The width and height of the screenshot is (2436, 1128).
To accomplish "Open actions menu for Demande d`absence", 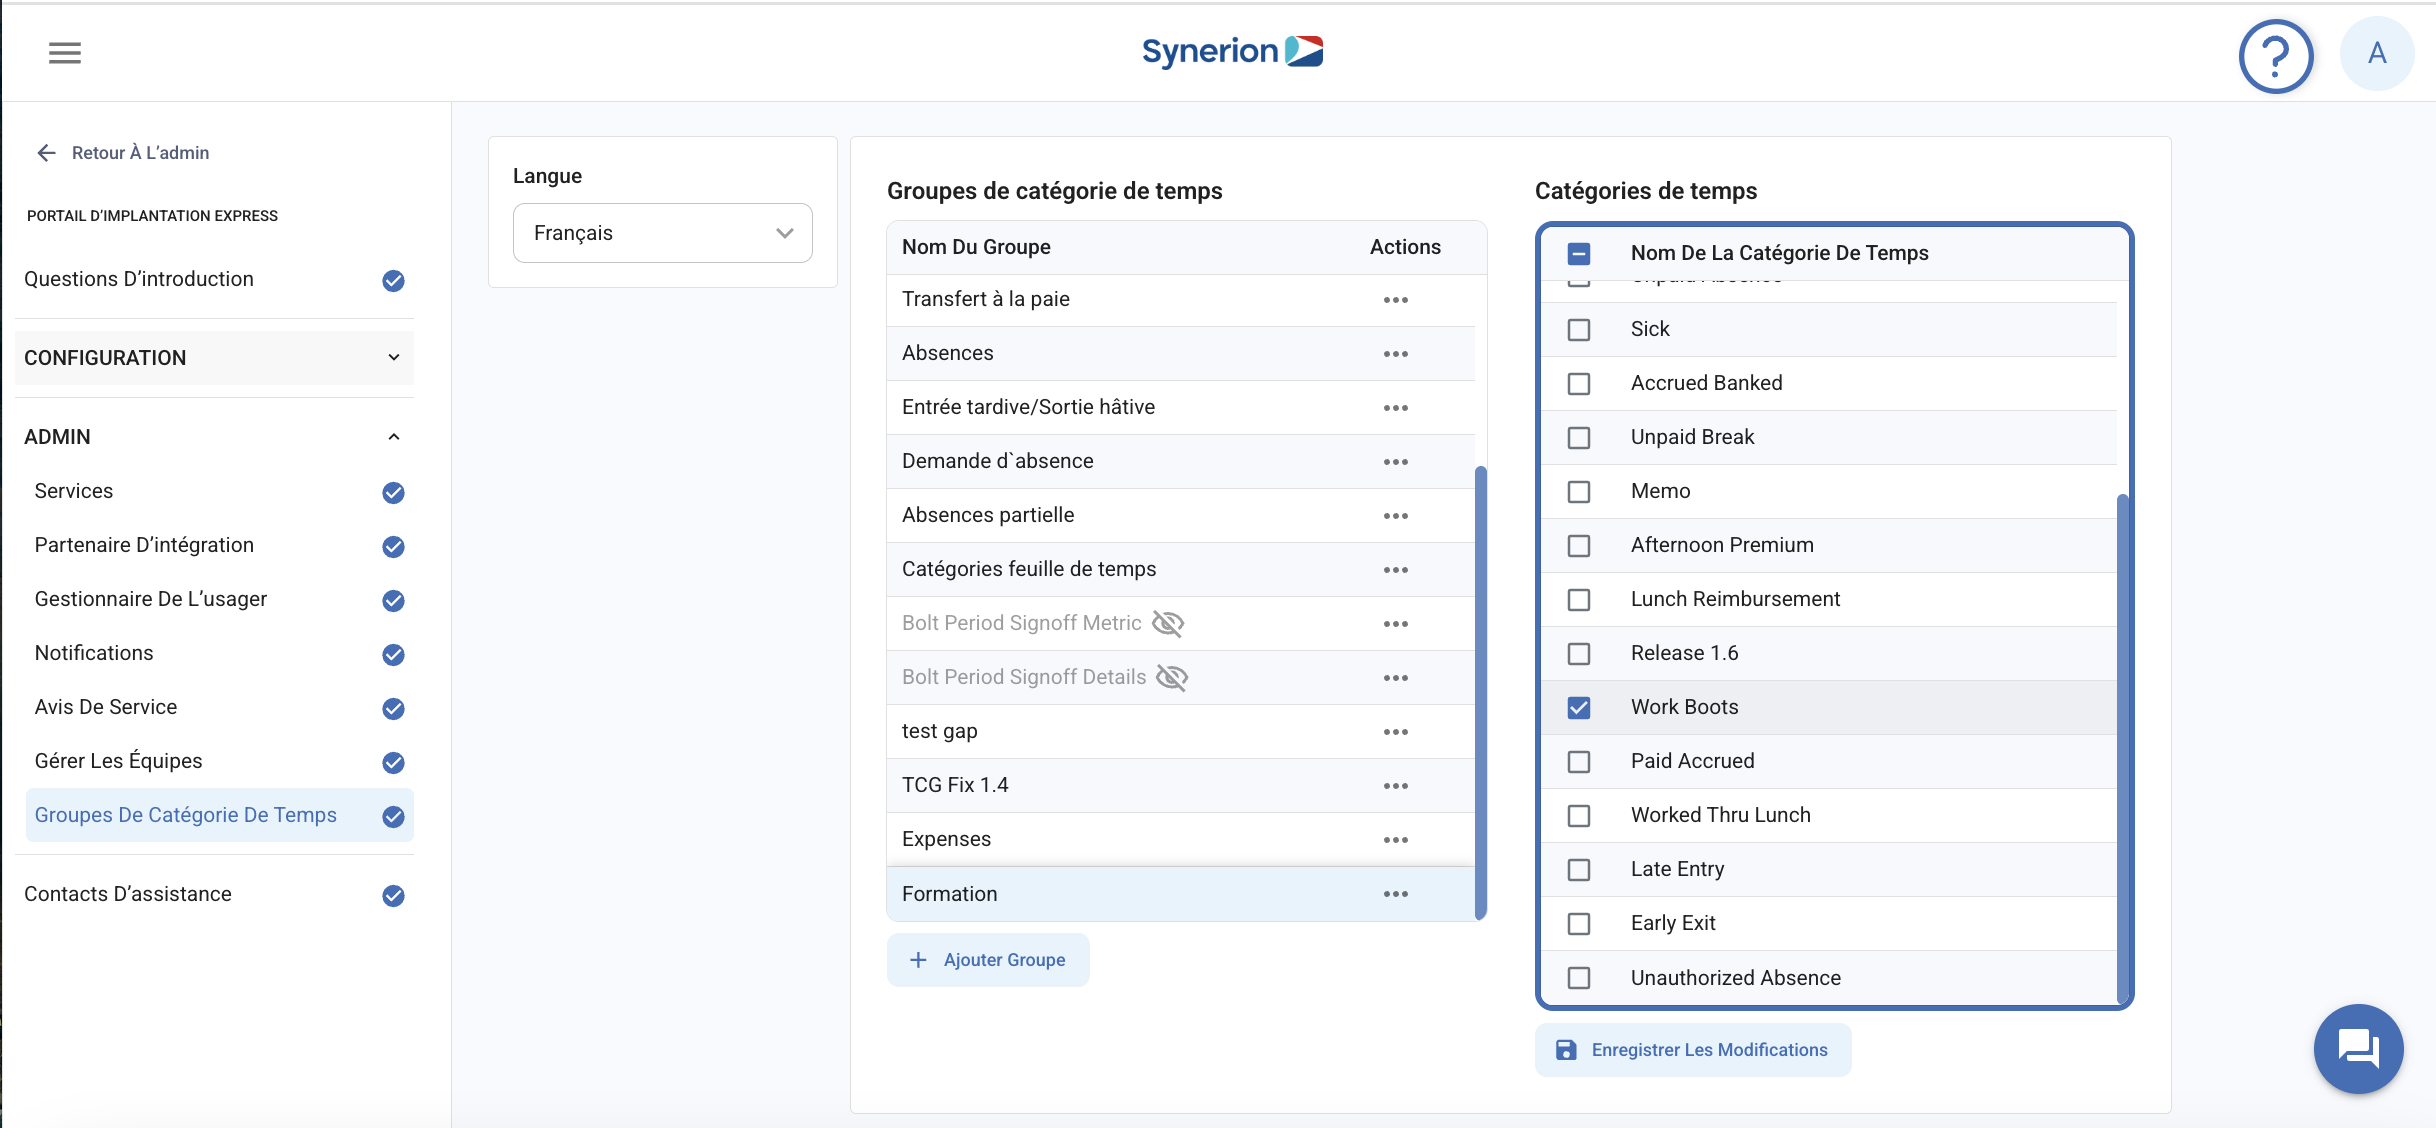I will coord(1396,462).
